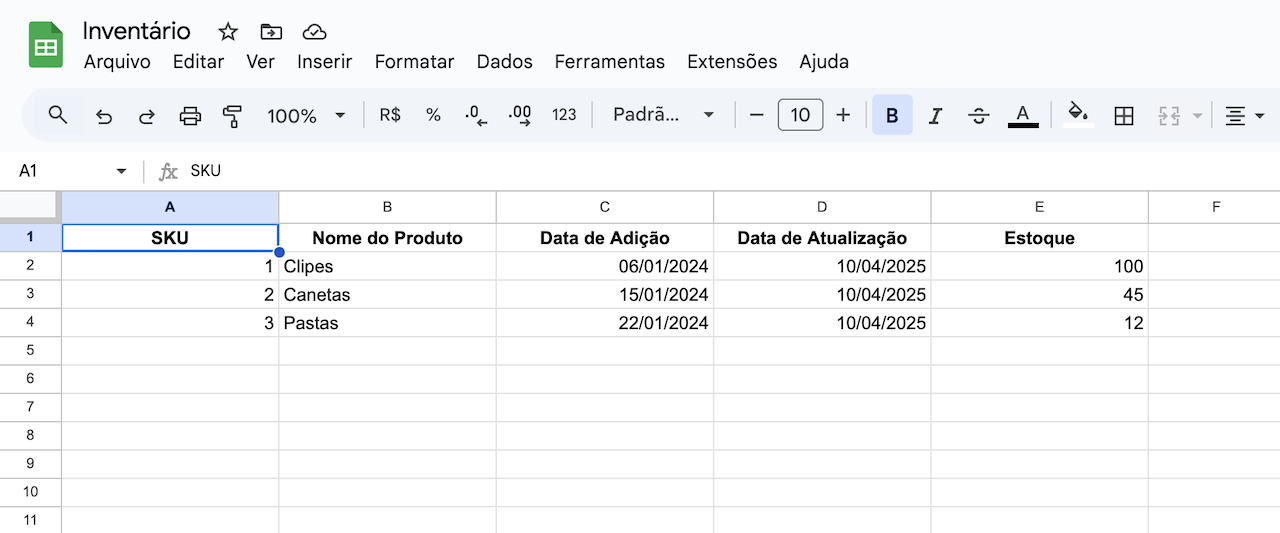The width and height of the screenshot is (1280, 533).
Task: Click the R$ currency format button
Action: (390, 116)
